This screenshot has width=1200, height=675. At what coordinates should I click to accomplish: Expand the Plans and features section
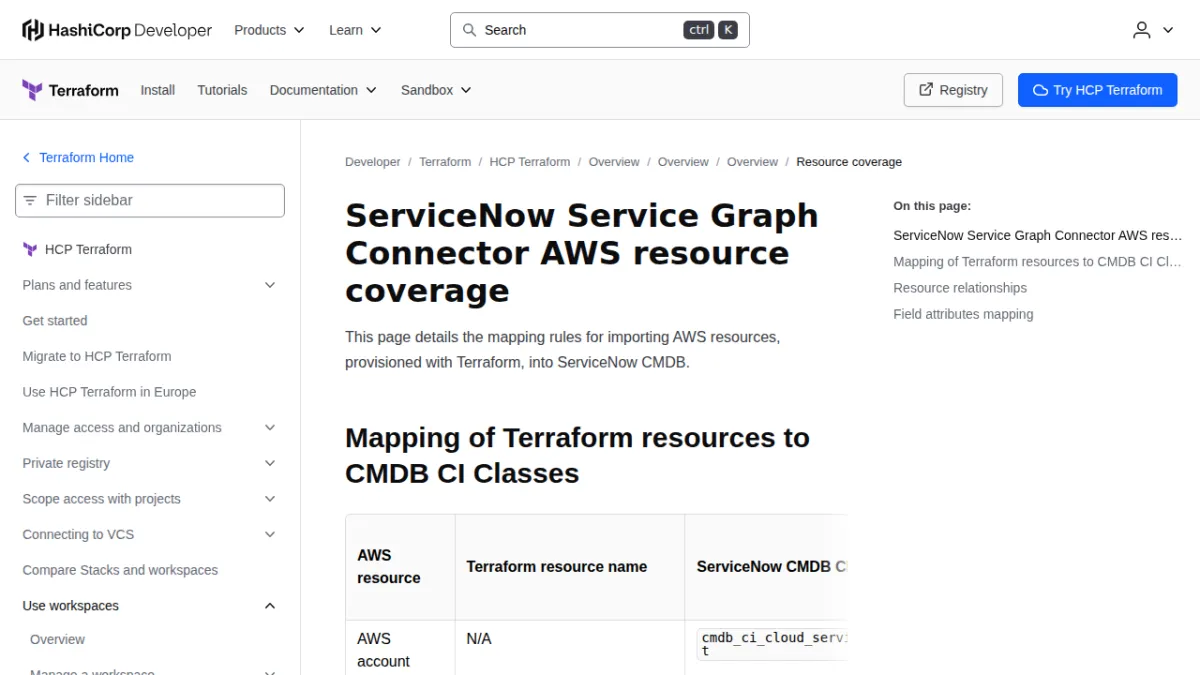click(x=269, y=285)
